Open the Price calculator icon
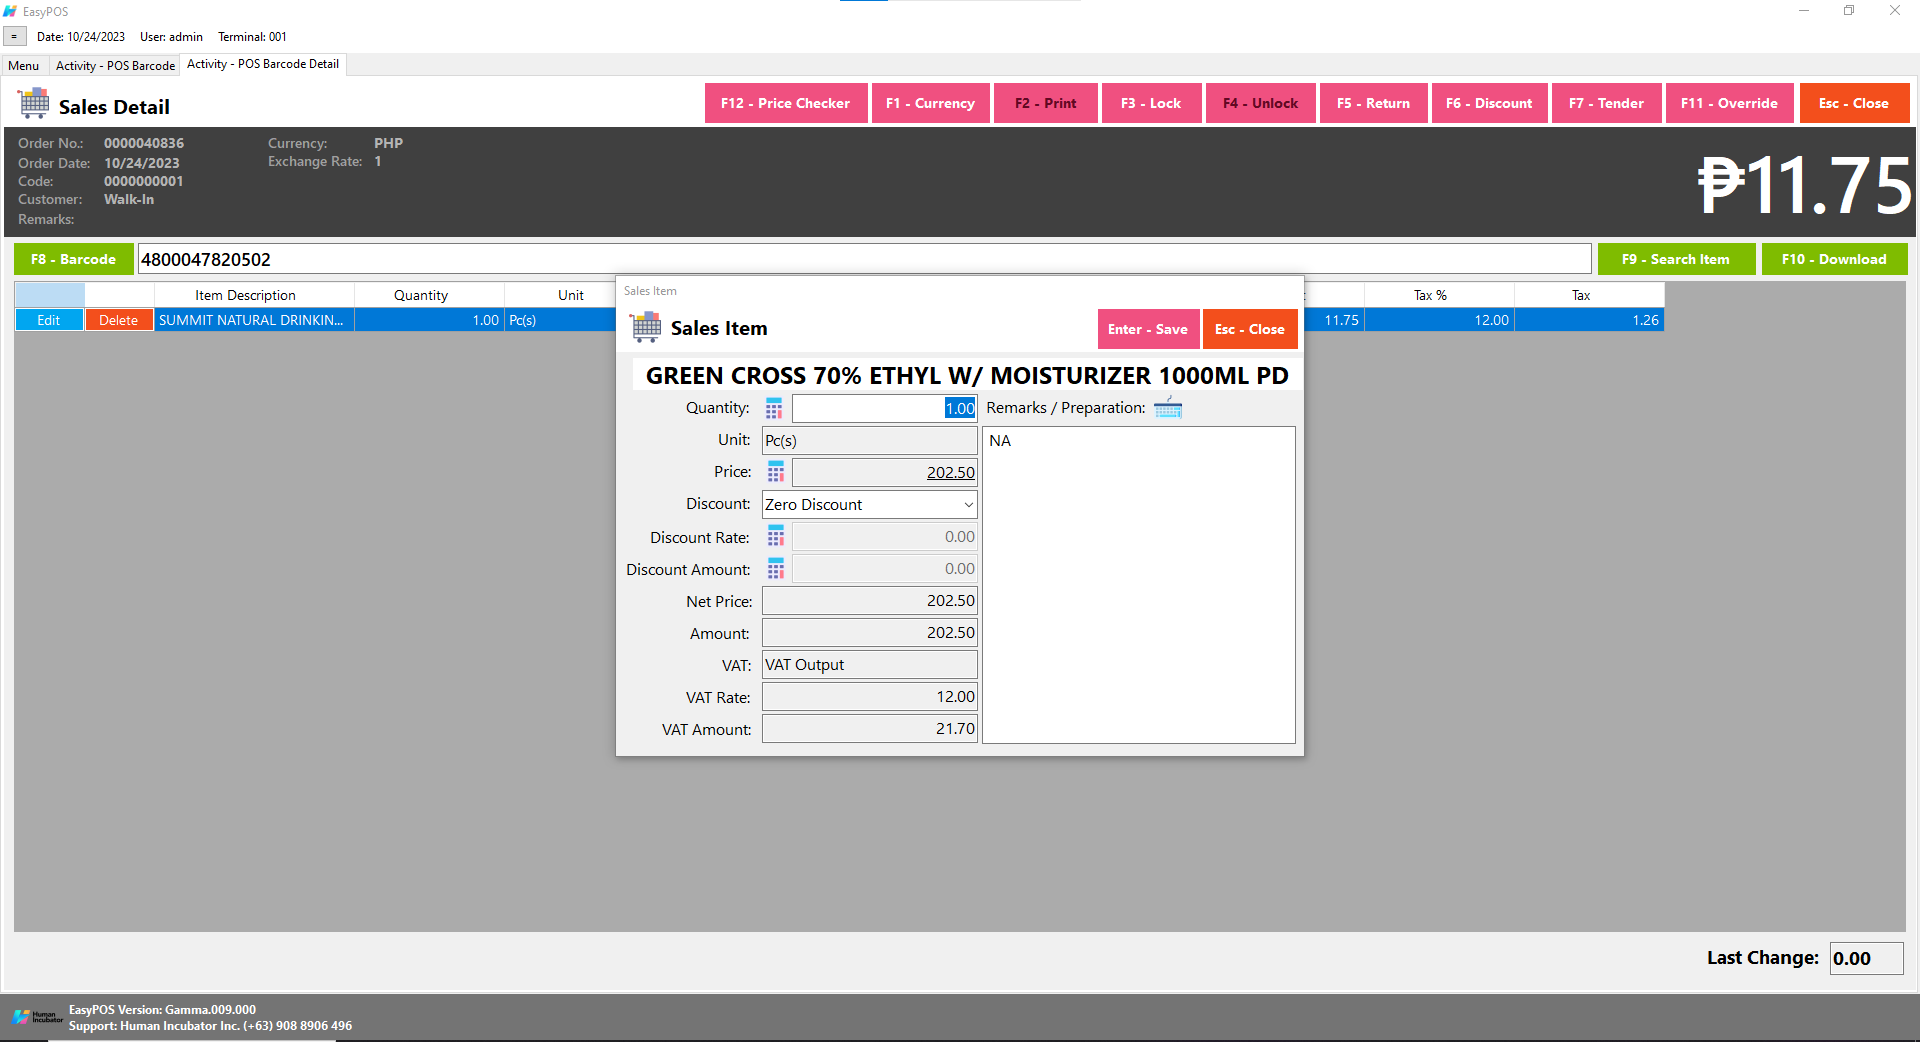 point(776,472)
